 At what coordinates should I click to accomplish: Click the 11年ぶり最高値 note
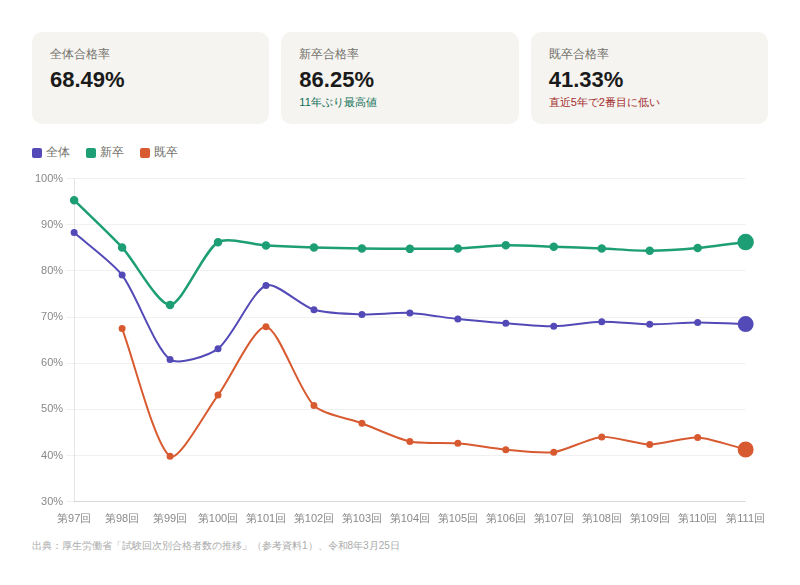point(337,102)
